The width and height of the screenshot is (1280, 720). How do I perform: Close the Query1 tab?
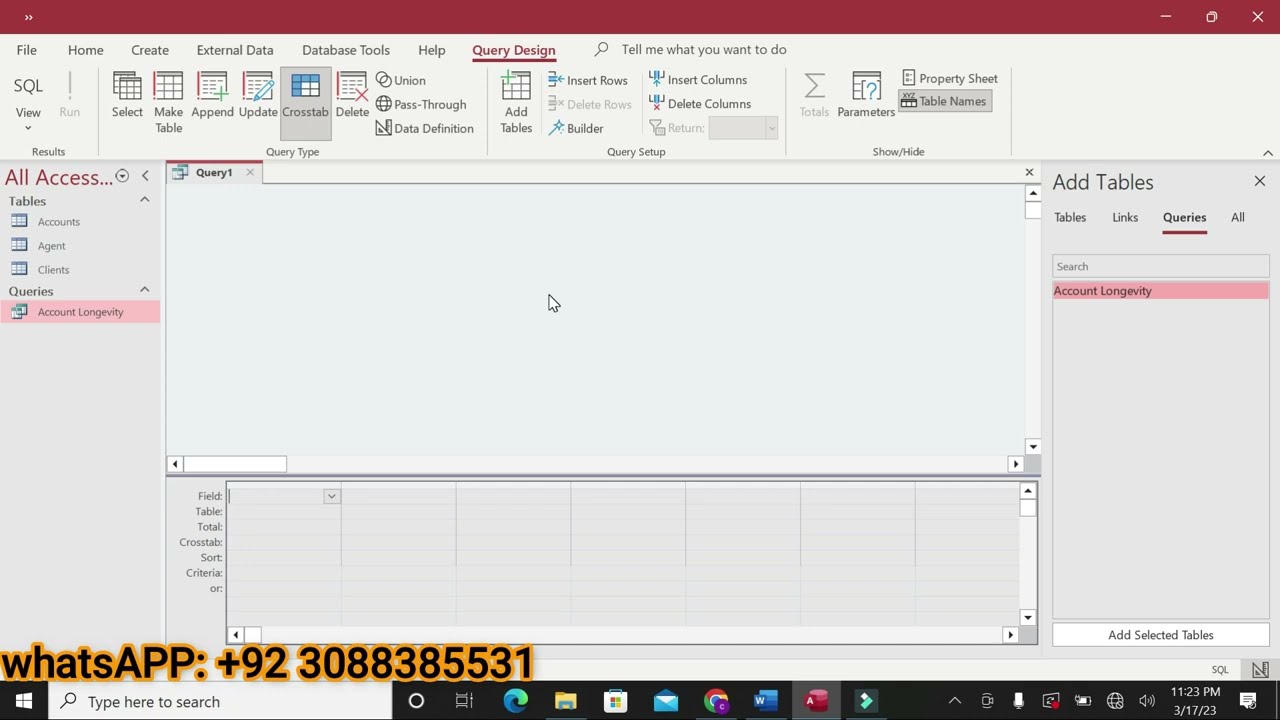pyautogui.click(x=250, y=172)
